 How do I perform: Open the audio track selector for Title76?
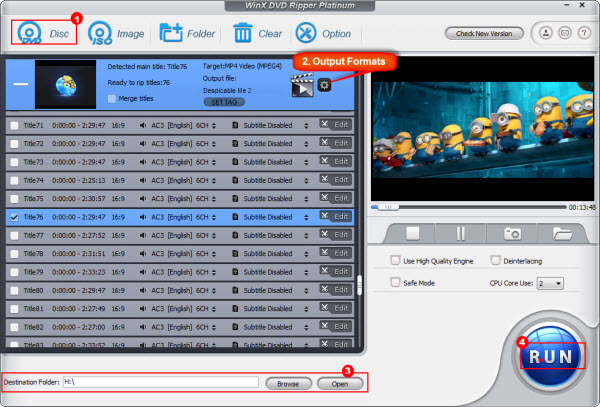[214, 217]
